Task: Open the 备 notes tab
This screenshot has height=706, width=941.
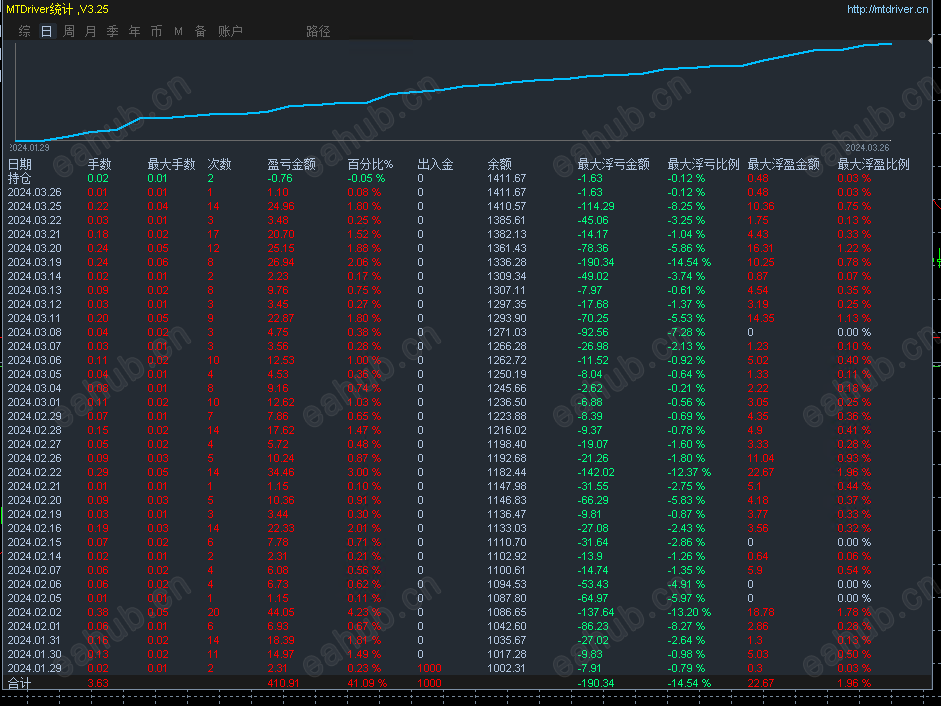Action: pyautogui.click(x=200, y=31)
